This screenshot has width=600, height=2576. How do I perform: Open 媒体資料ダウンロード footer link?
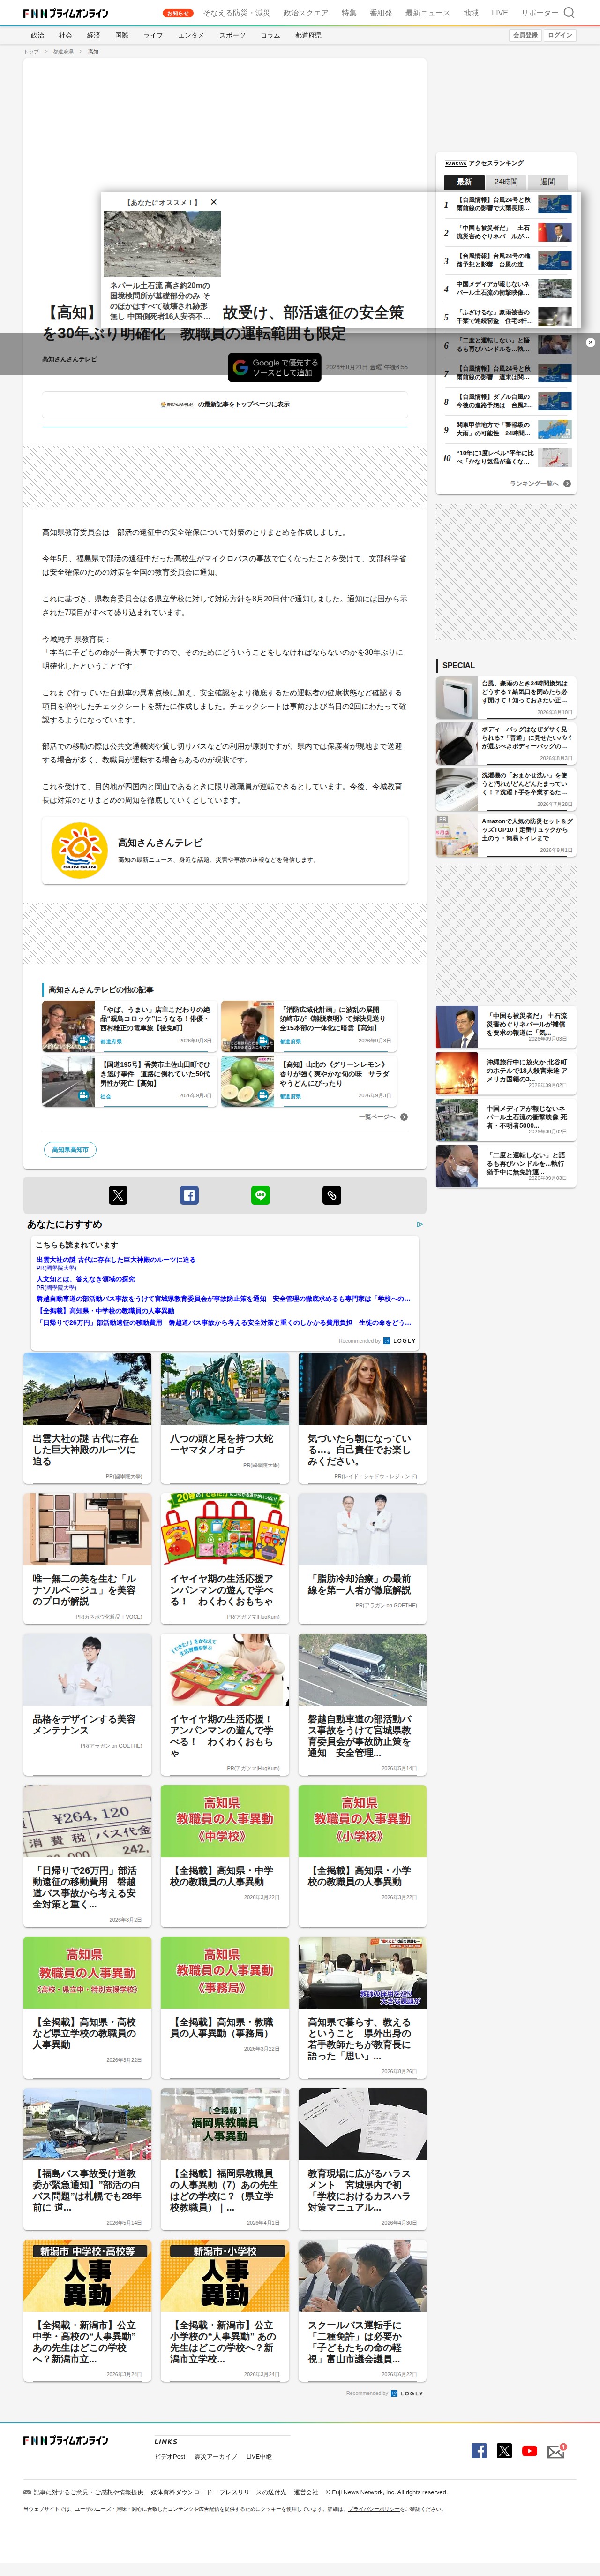coord(181,2492)
